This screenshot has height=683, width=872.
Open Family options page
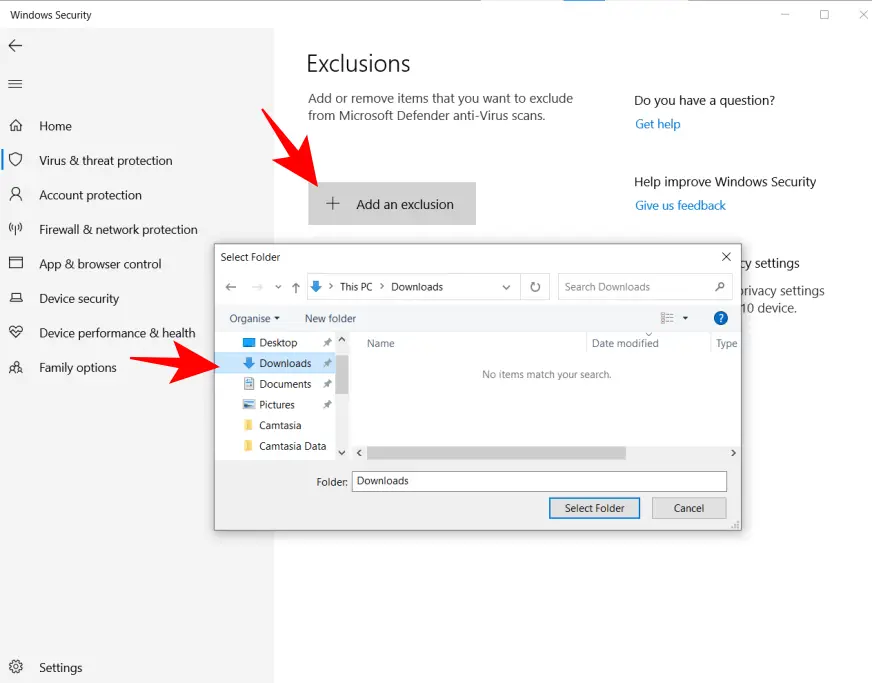pos(78,368)
